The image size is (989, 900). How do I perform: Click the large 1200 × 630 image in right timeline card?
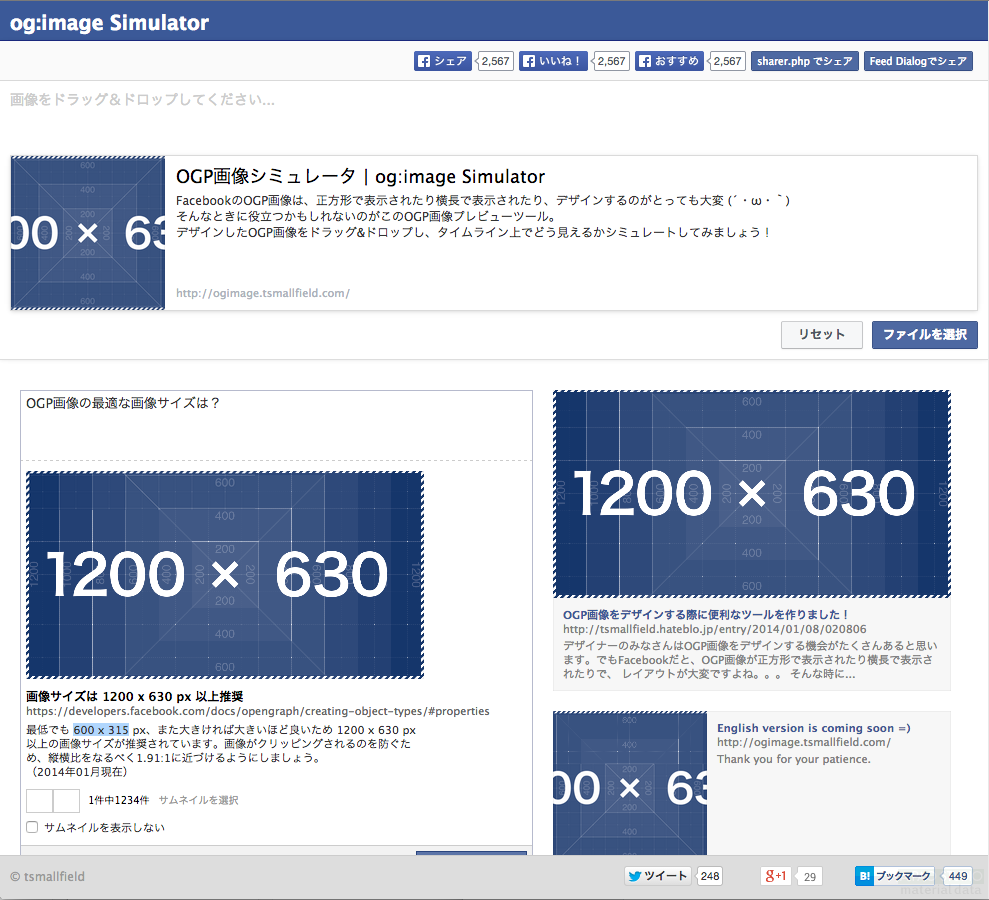coord(752,494)
